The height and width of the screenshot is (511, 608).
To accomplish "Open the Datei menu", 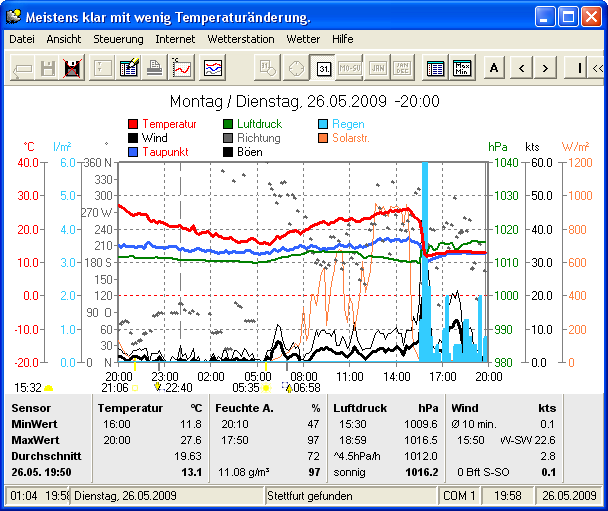I will coord(21,39).
